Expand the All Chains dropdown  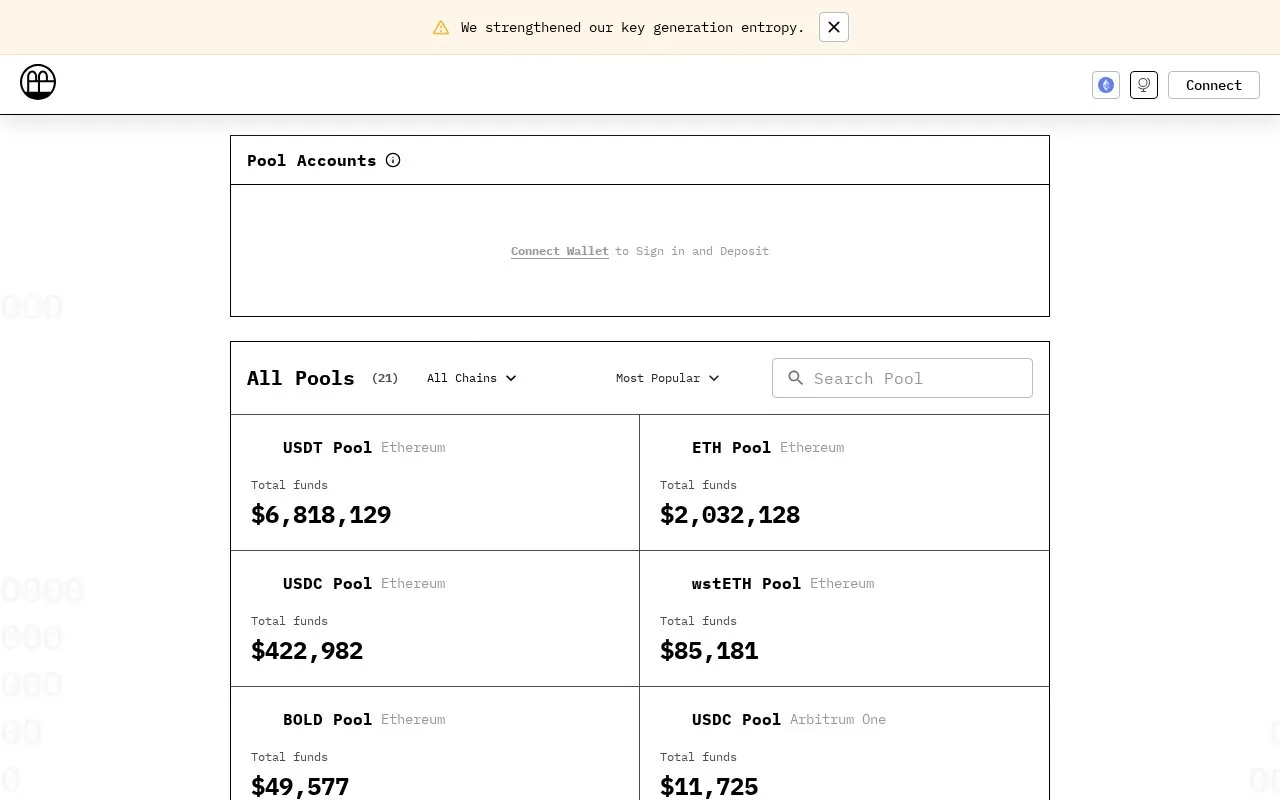click(472, 378)
